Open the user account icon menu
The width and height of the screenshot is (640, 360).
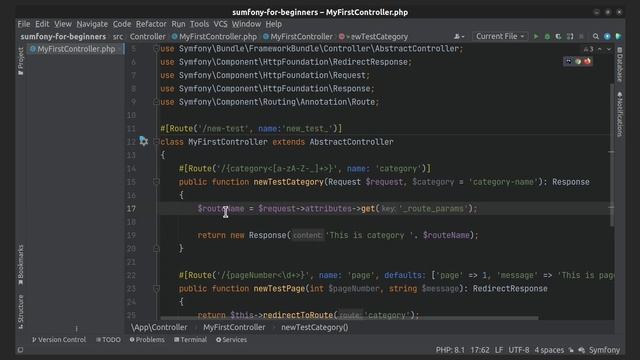(459, 36)
